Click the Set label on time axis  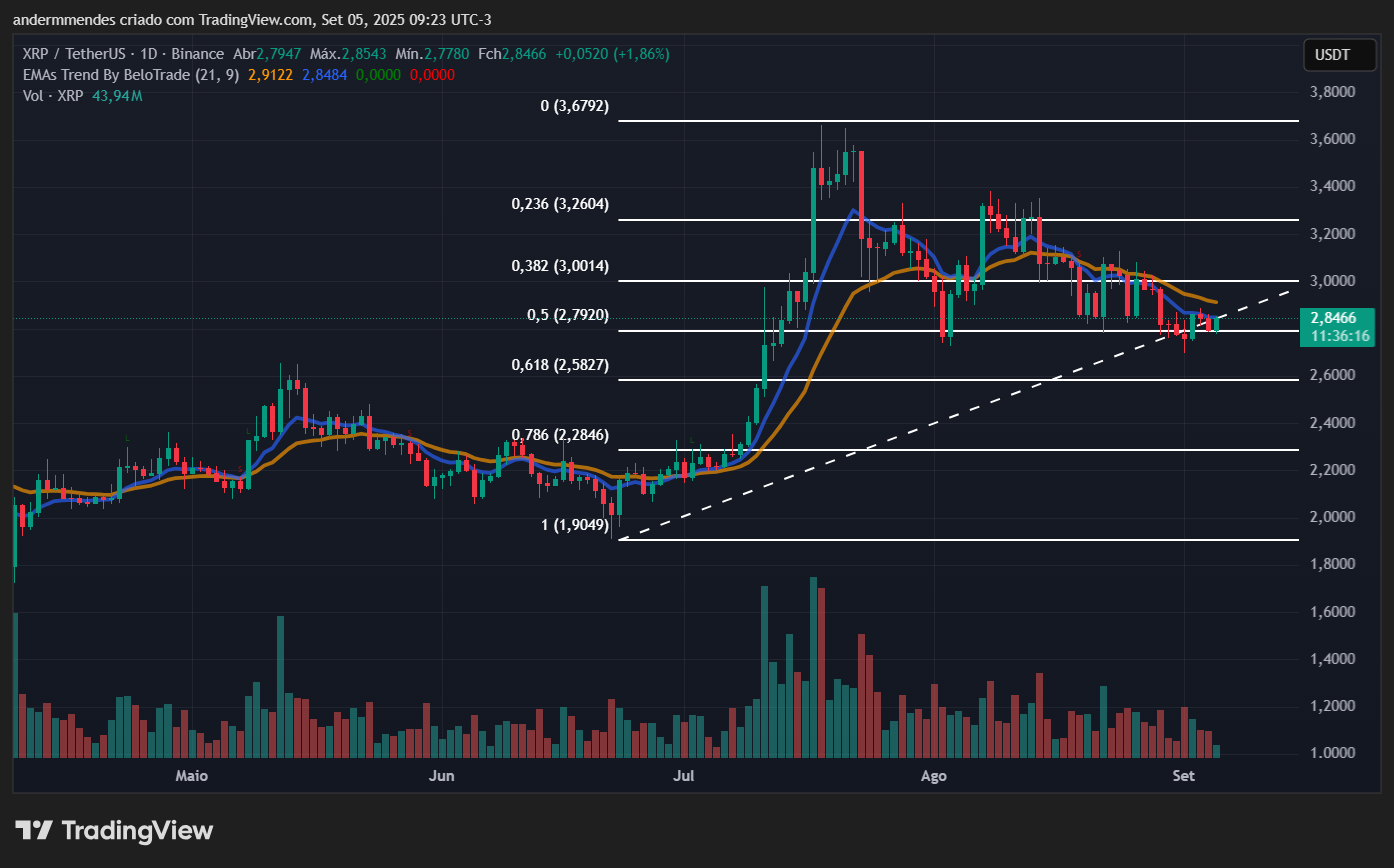tap(1182, 775)
